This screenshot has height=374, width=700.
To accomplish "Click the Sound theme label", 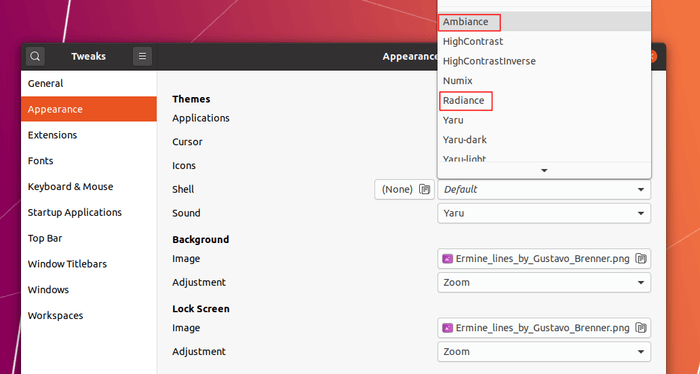I will click(x=186, y=213).
